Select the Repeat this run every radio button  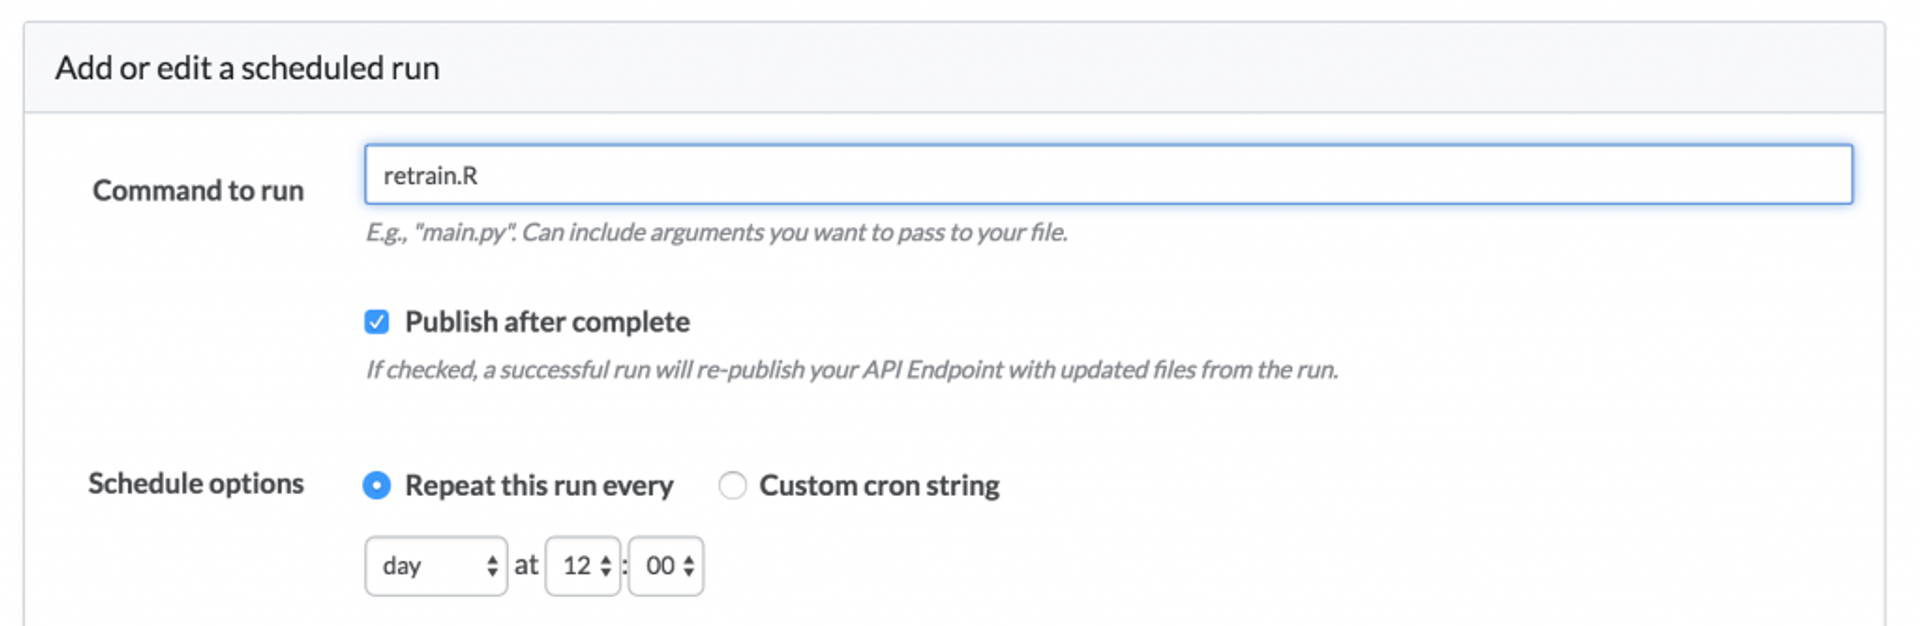tap(377, 486)
